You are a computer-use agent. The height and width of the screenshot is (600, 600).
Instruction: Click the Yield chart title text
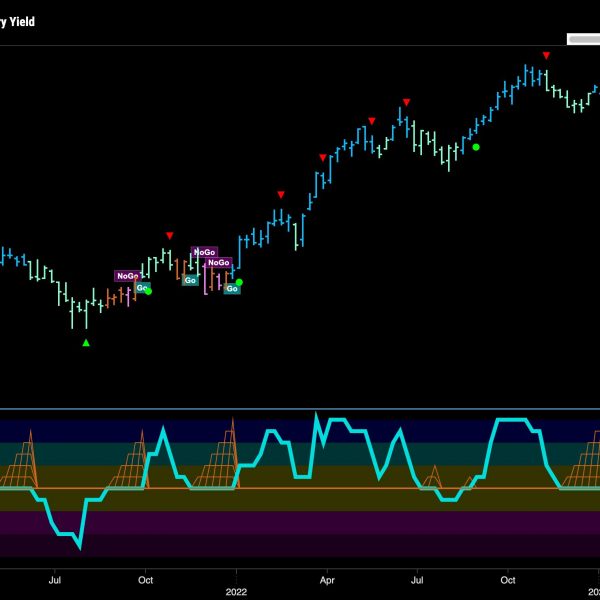tap(17, 22)
